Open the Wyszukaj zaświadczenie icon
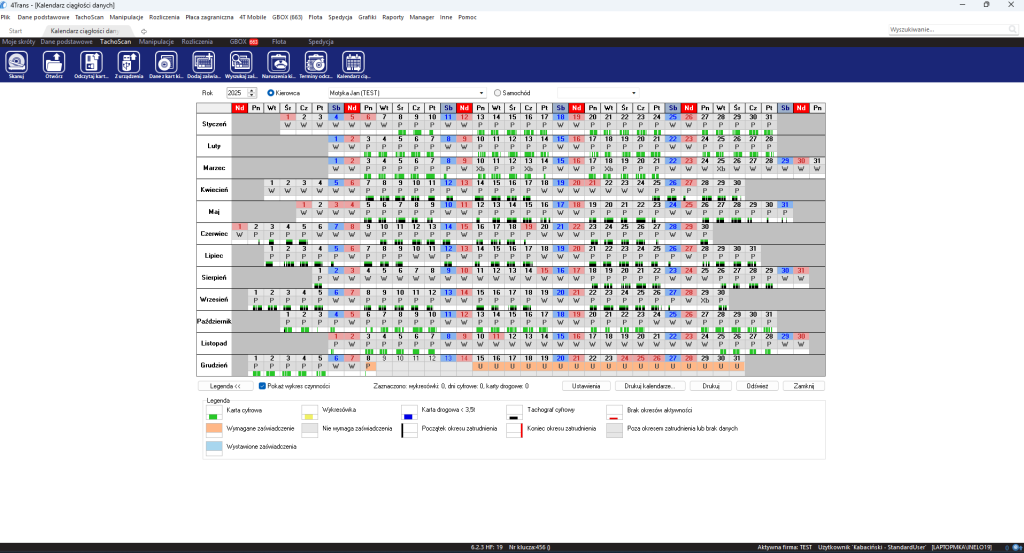This screenshot has height=553, width=1024. [x=241, y=65]
